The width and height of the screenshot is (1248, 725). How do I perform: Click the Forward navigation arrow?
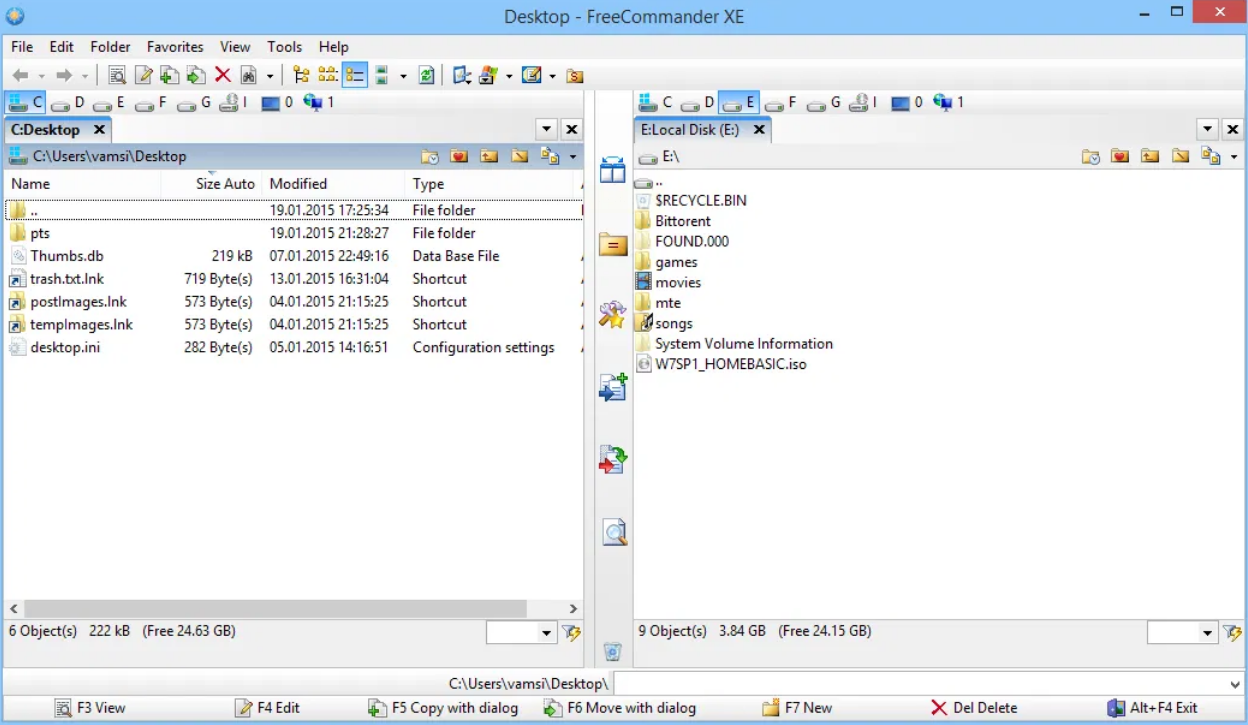[x=64, y=75]
